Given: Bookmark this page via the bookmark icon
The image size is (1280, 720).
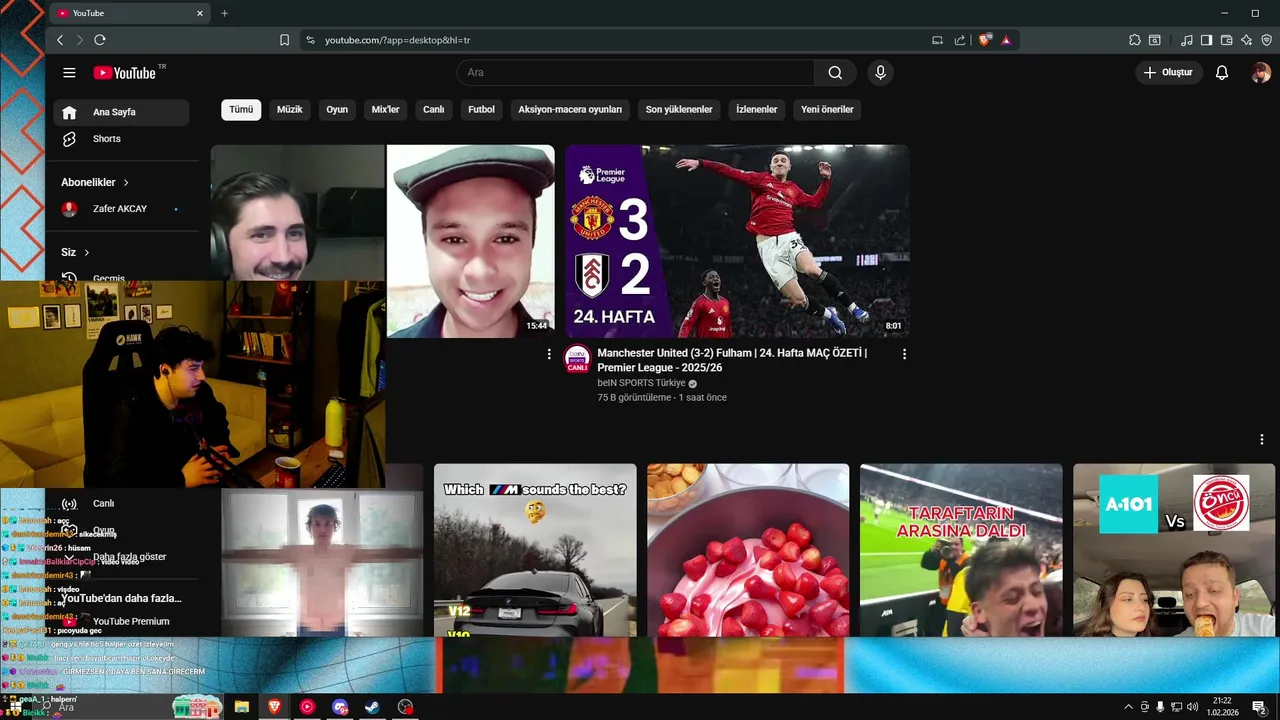Looking at the screenshot, I should click(284, 40).
